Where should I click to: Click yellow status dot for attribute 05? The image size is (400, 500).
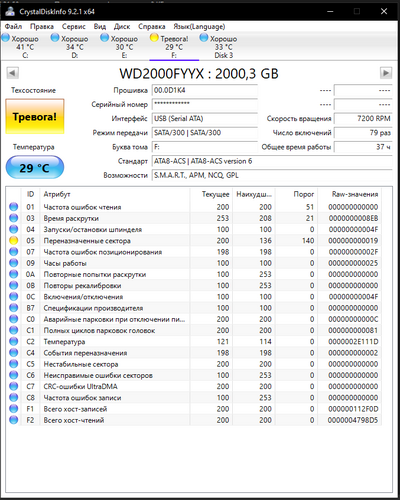(x=14, y=240)
